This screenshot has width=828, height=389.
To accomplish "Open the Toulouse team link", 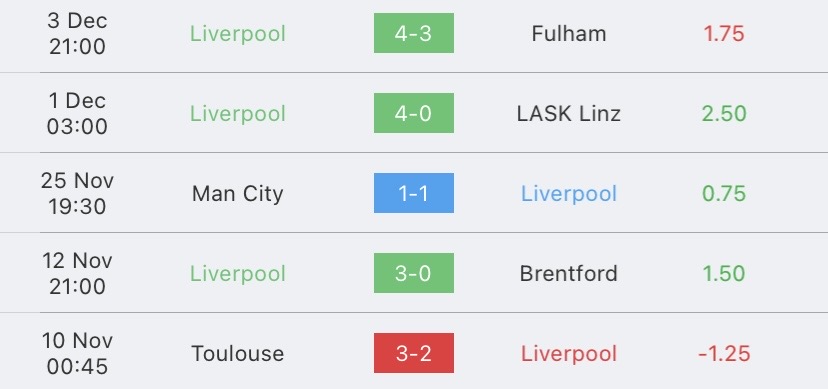I will (x=238, y=354).
